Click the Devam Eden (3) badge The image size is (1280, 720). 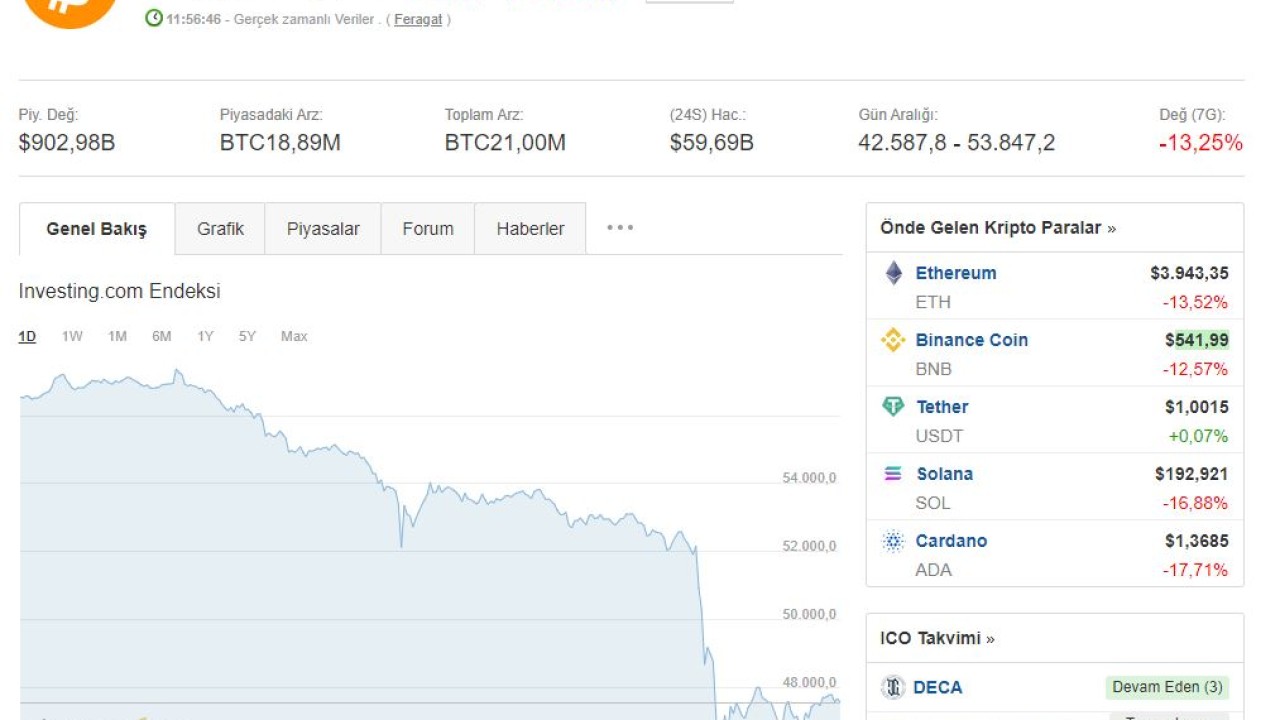coord(1167,687)
